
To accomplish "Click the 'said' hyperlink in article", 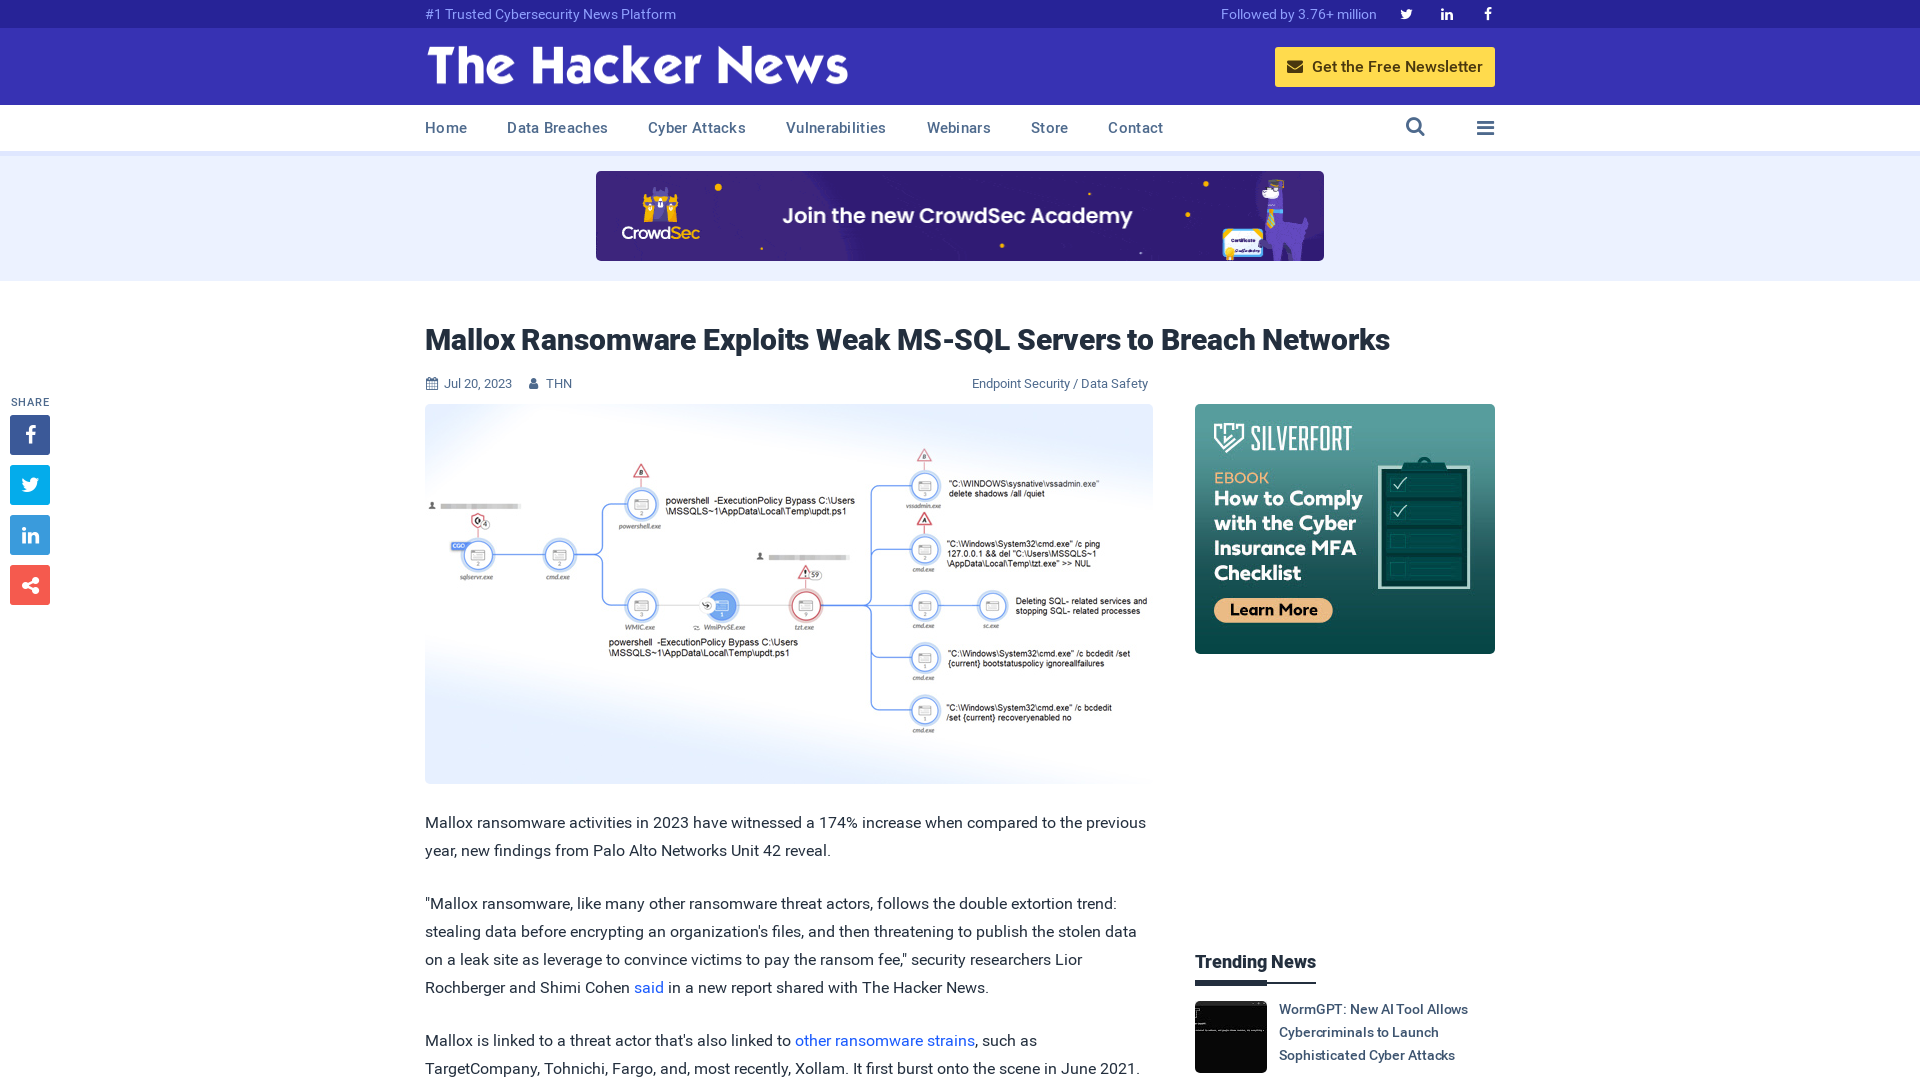I will pyautogui.click(x=647, y=986).
